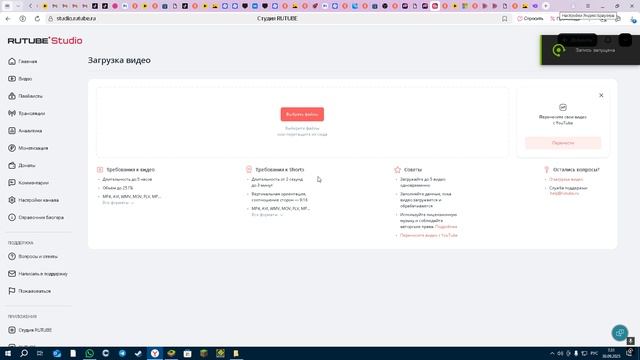Open the Настройки канала gear icon
The width and height of the screenshot is (640, 360).
[x=12, y=200]
